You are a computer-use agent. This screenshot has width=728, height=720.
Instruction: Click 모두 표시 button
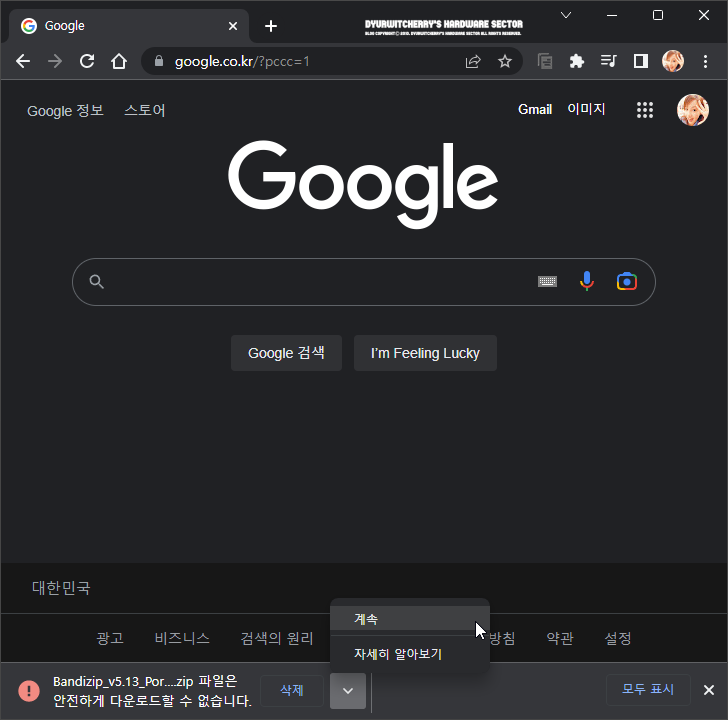click(648, 689)
